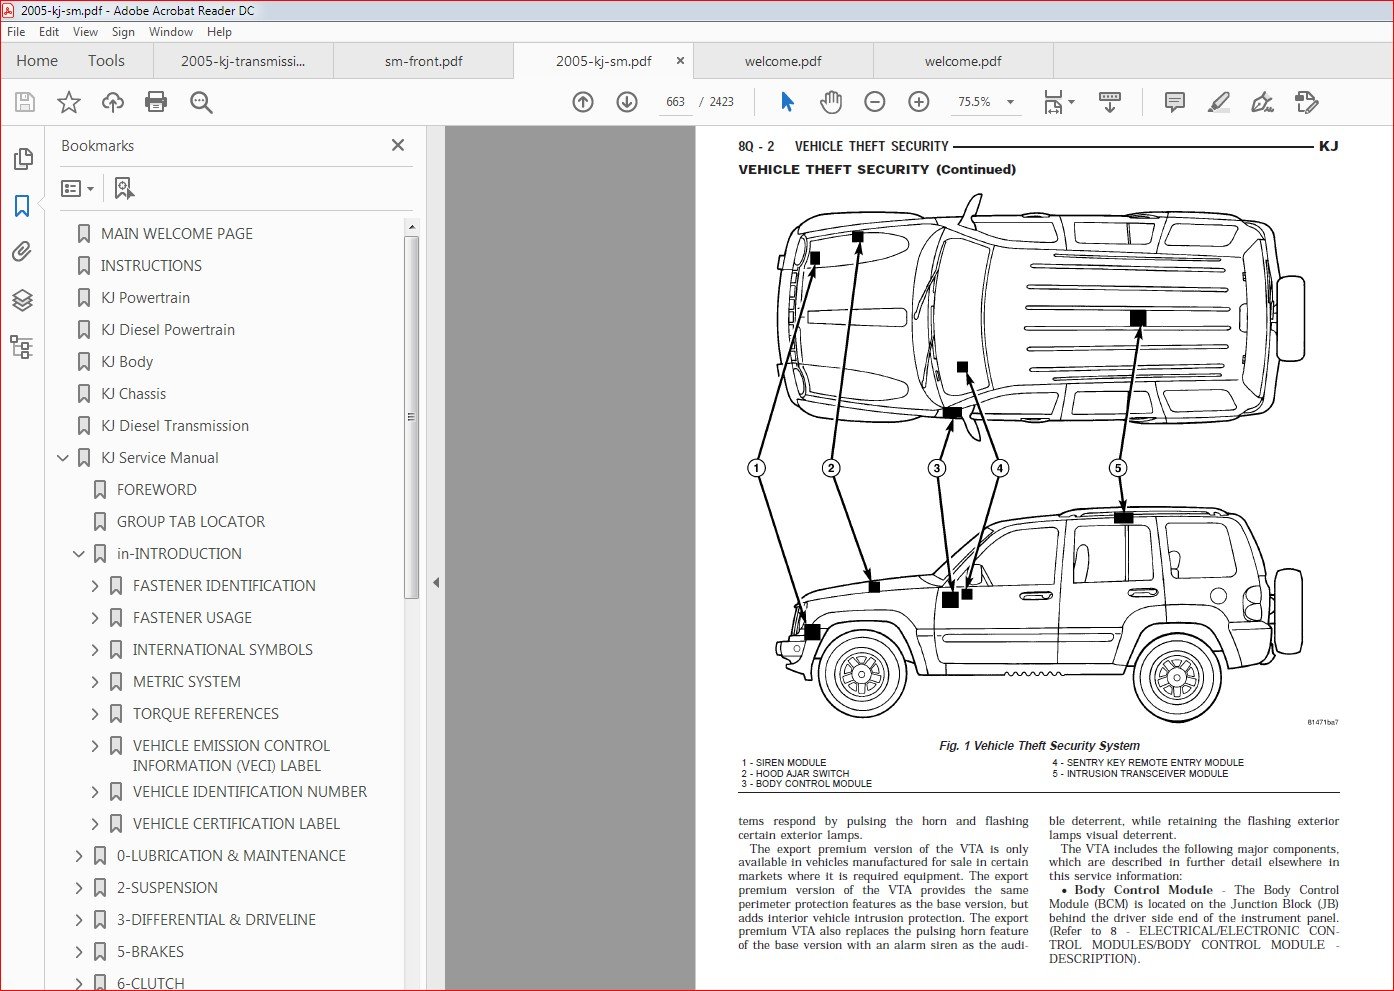Screen dimensions: 1394x991
Task: Collapse the navigation pane arrow
Action: click(435, 583)
